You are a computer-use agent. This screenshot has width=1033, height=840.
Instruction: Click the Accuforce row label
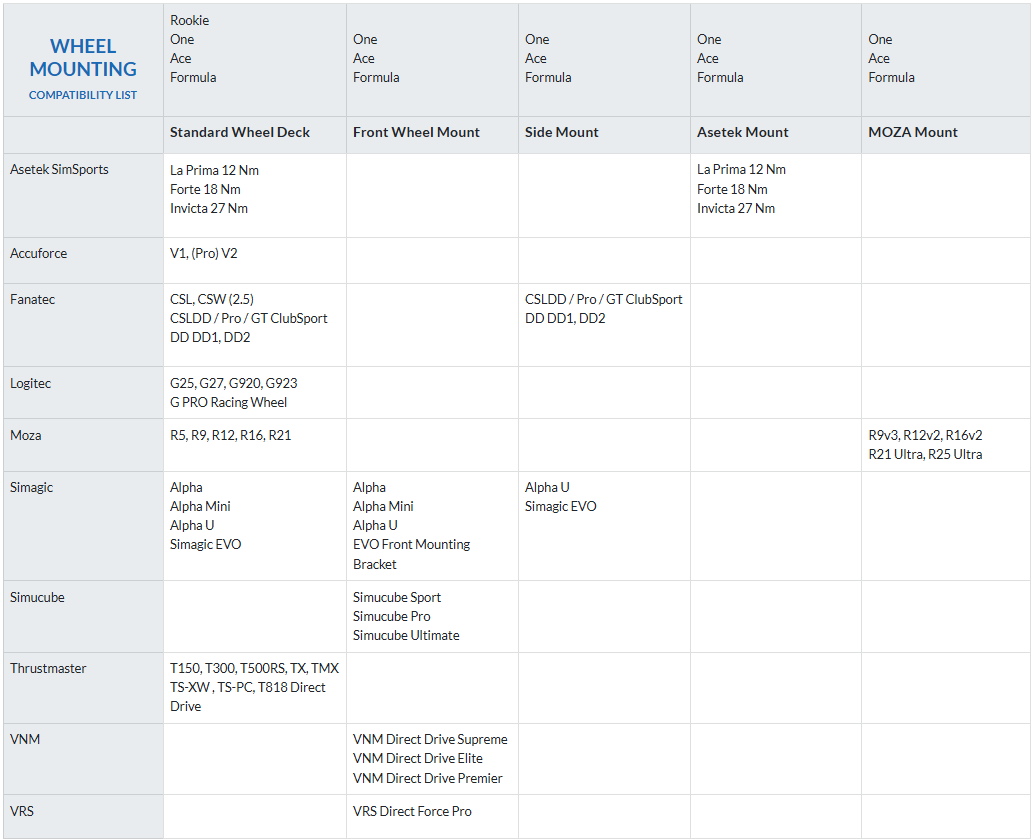click(39, 253)
